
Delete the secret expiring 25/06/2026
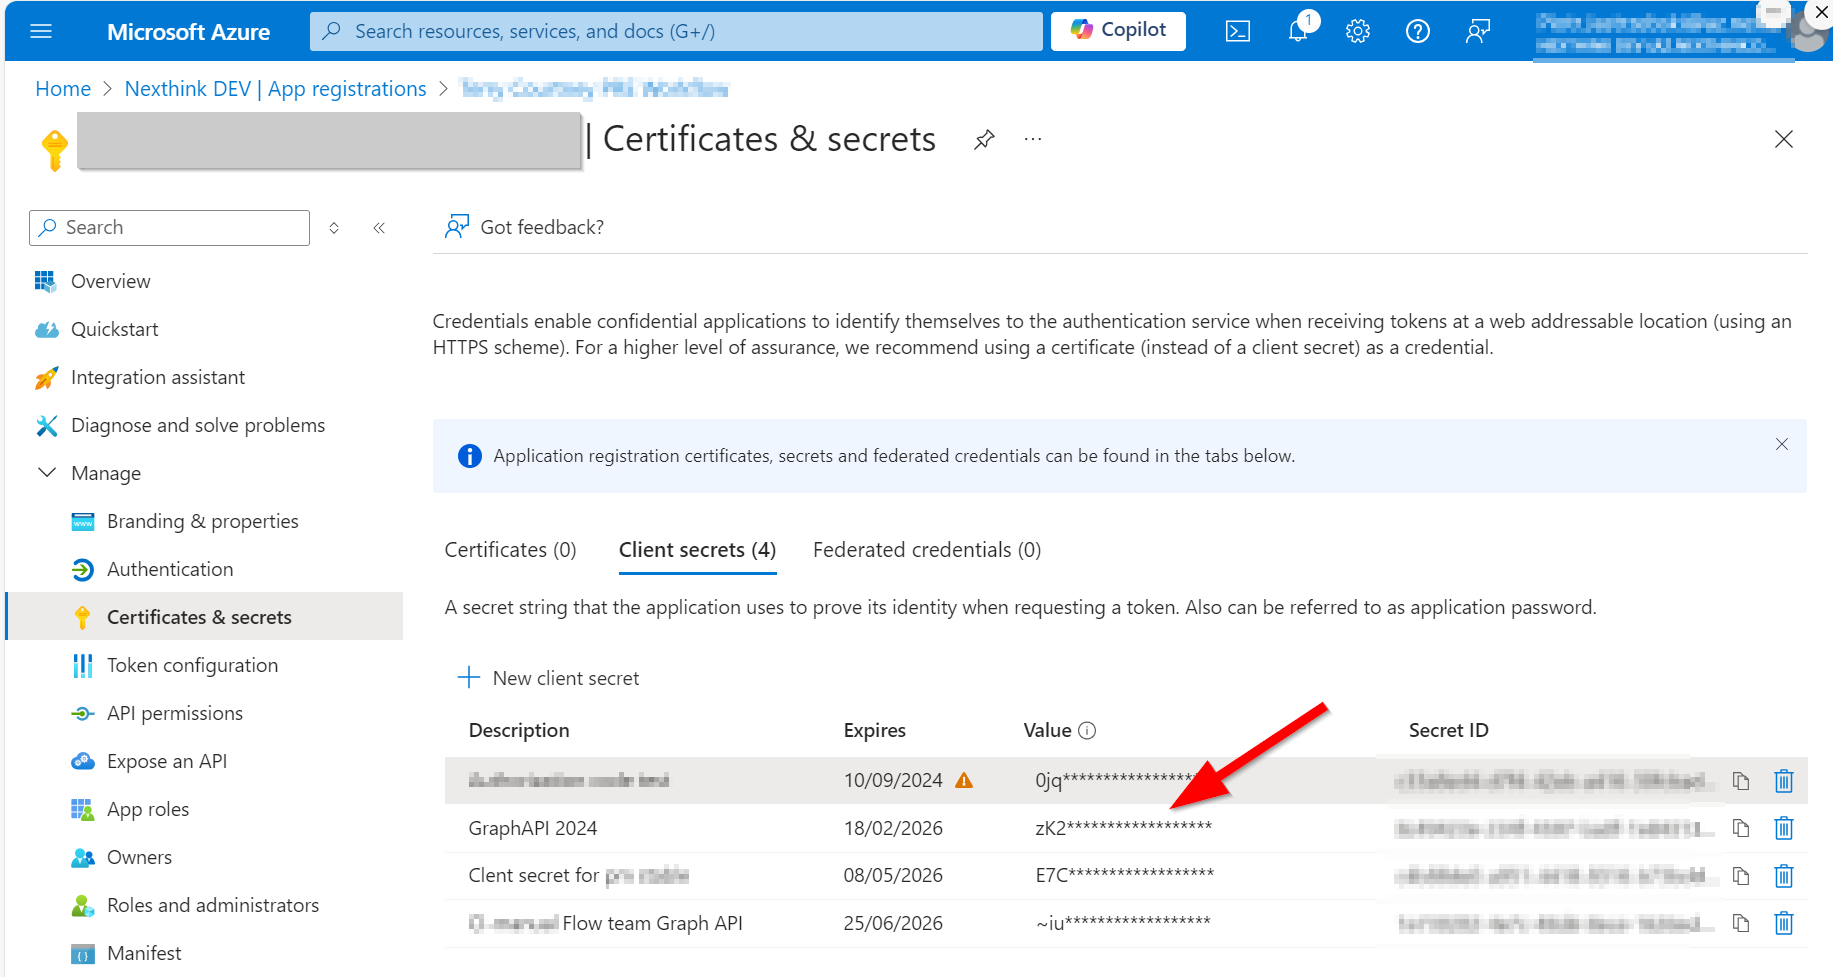coord(1783,923)
